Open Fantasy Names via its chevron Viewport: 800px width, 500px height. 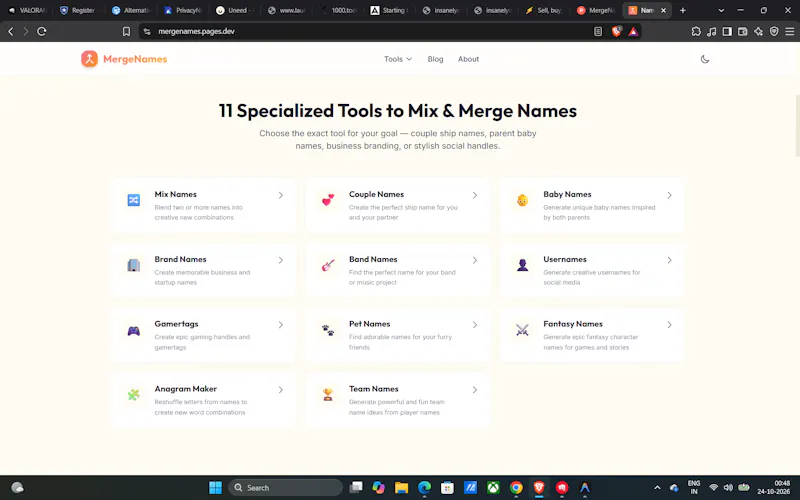669,325
